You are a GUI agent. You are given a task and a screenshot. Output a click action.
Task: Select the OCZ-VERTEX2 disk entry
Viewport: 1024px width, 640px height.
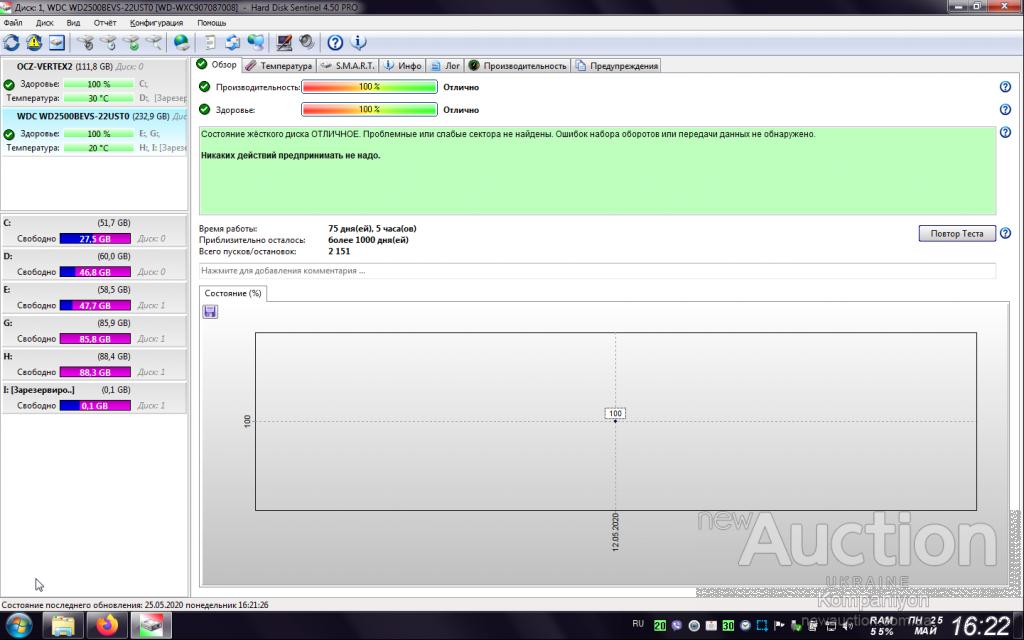pyautogui.click(x=93, y=82)
